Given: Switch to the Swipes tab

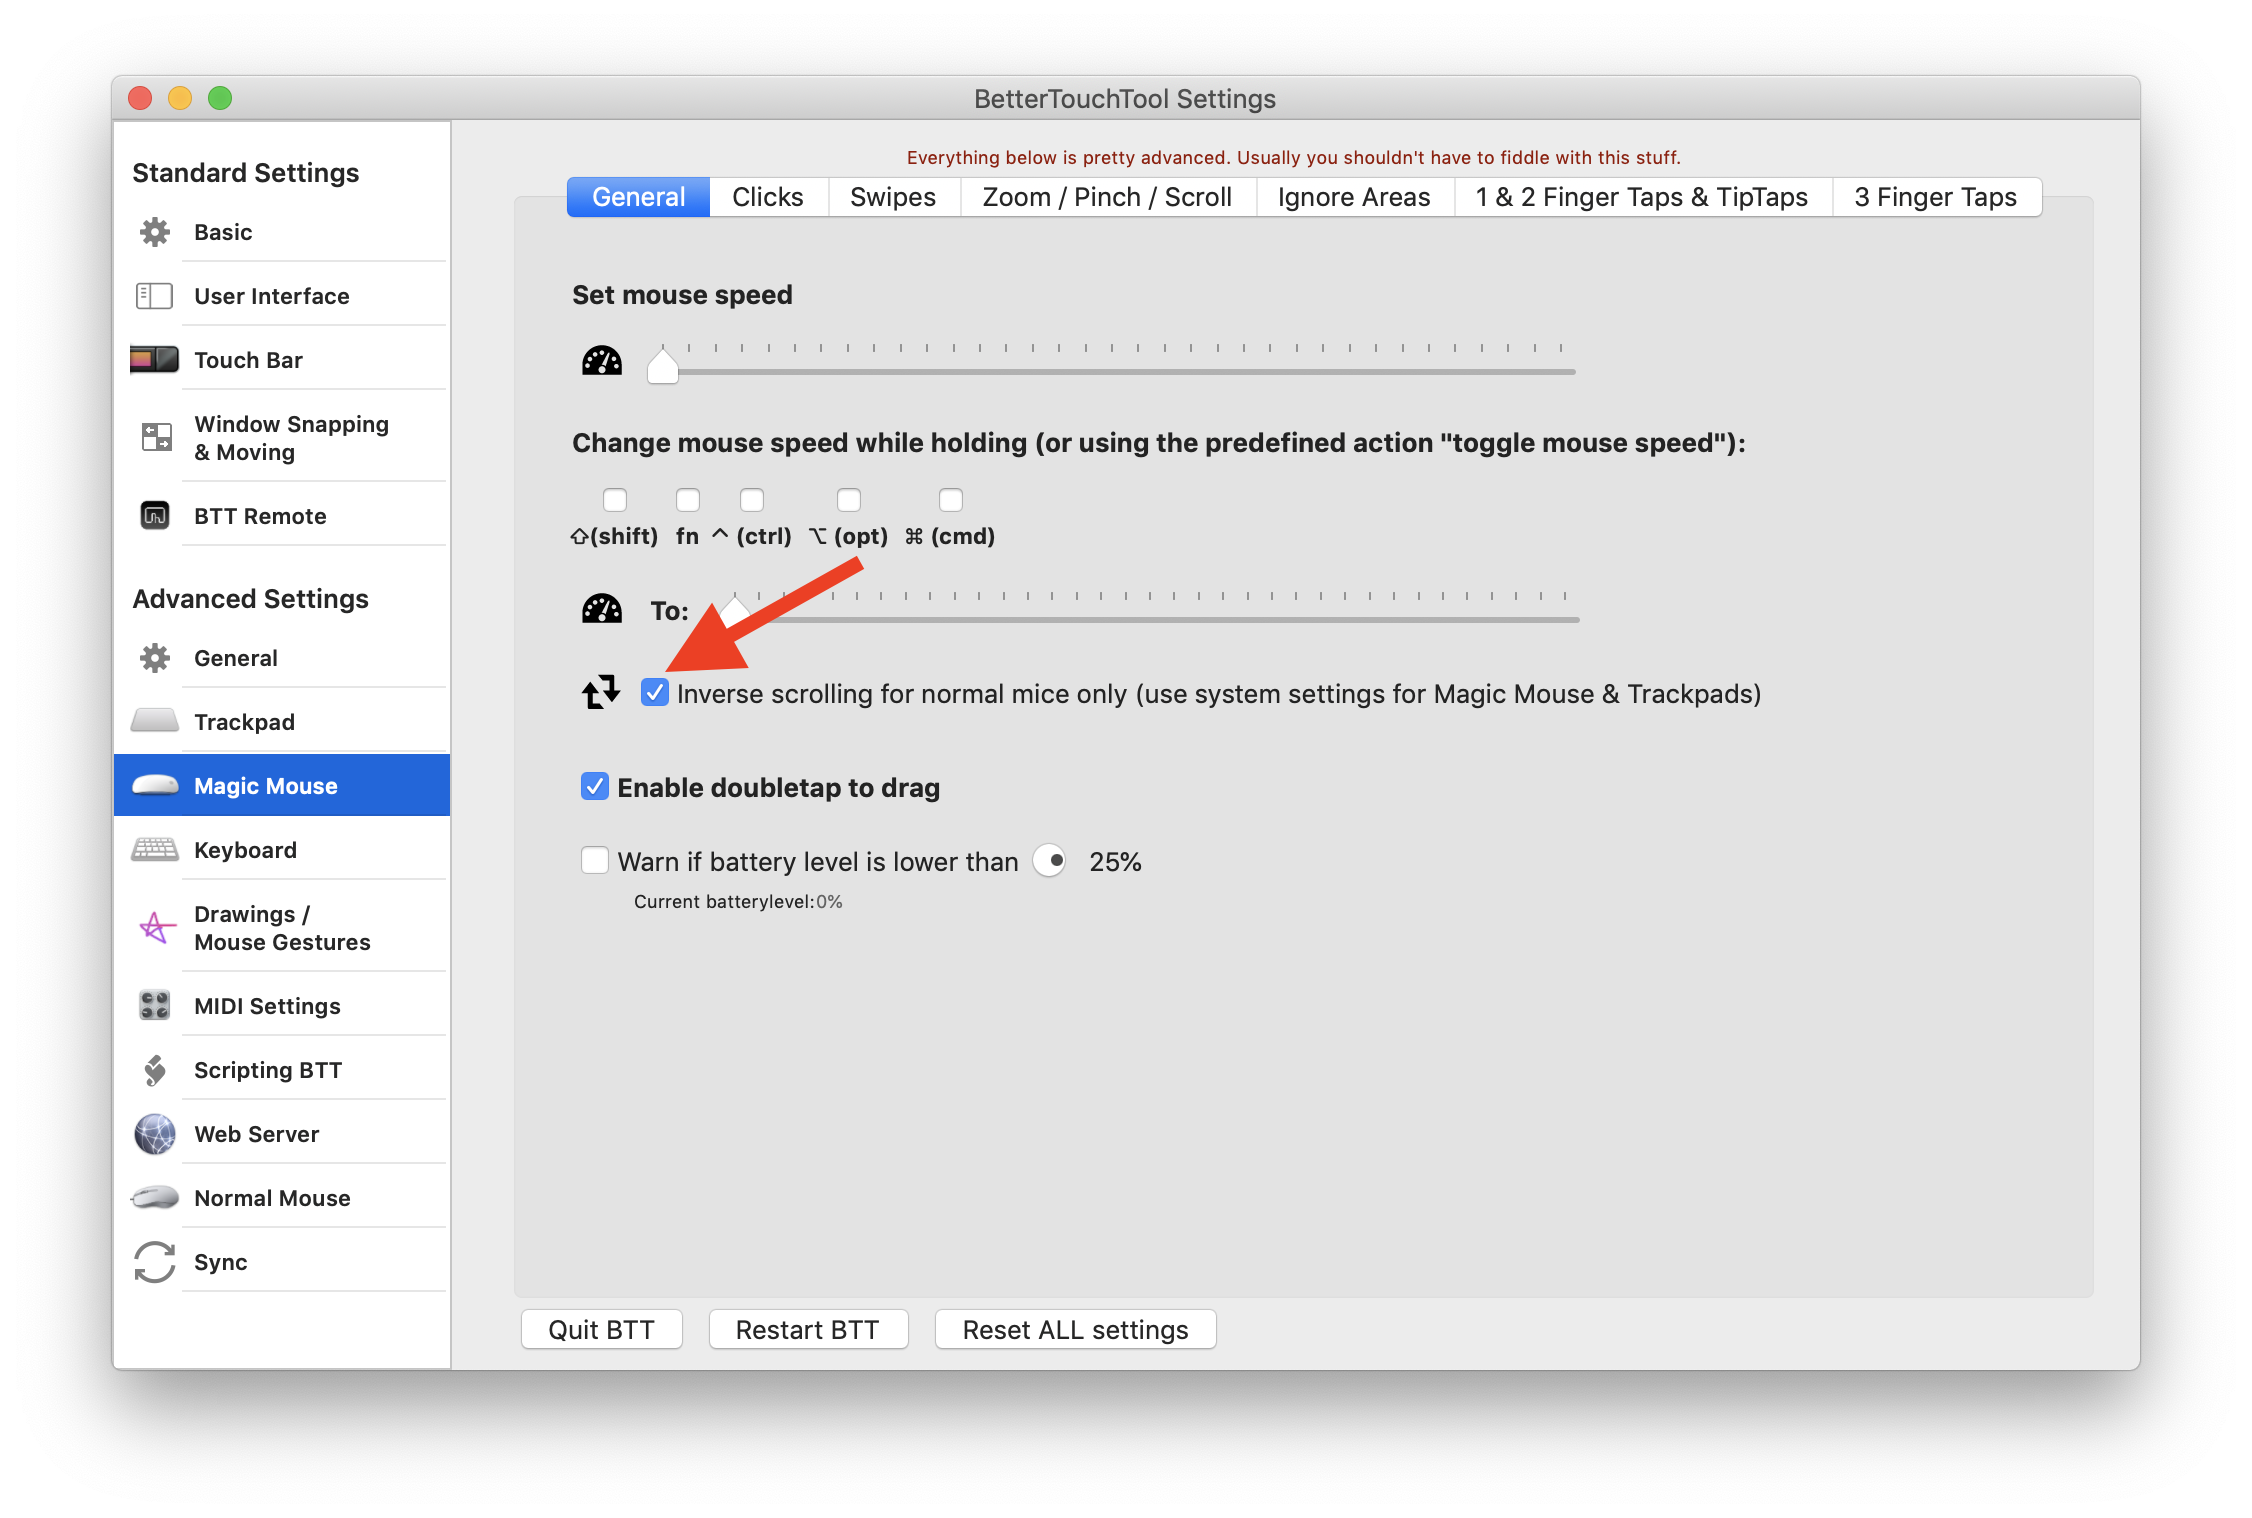Looking at the screenshot, I should click(x=891, y=196).
